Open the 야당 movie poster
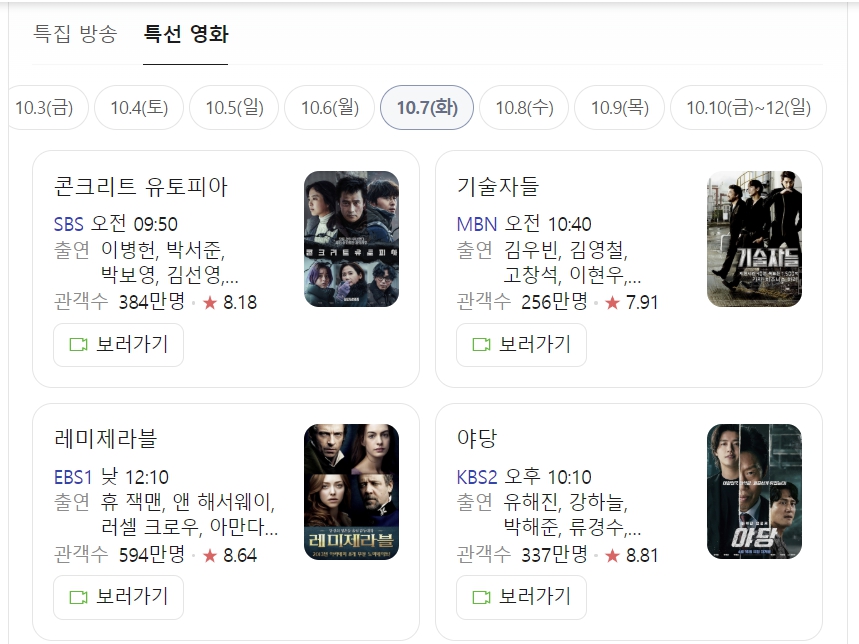Viewport: 859px width, 644px height. (x=754, y=492)
